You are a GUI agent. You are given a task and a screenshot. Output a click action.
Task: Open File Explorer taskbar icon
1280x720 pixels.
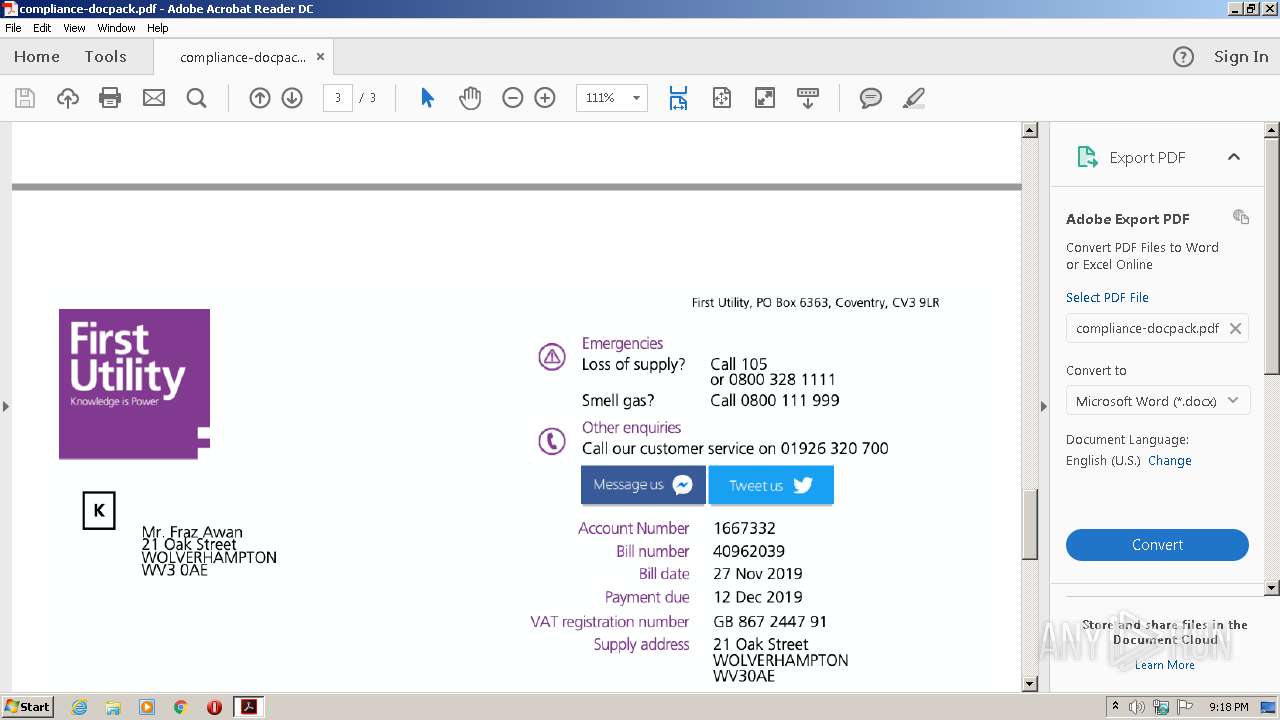(x=113, y=707)
